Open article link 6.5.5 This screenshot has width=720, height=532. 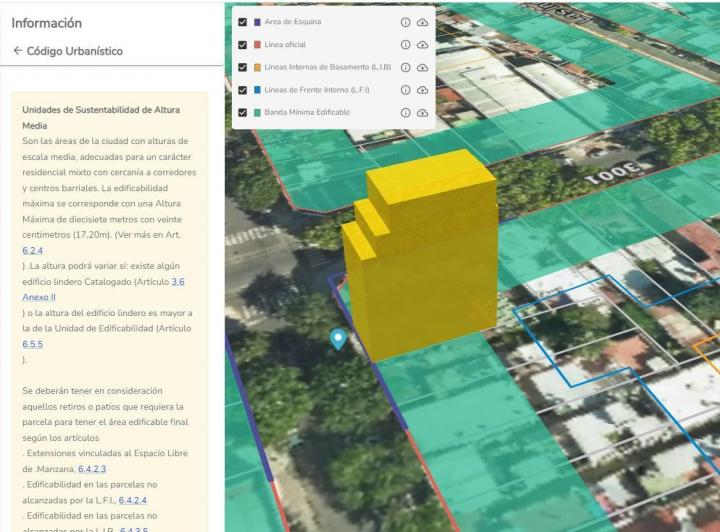[33, 344]
